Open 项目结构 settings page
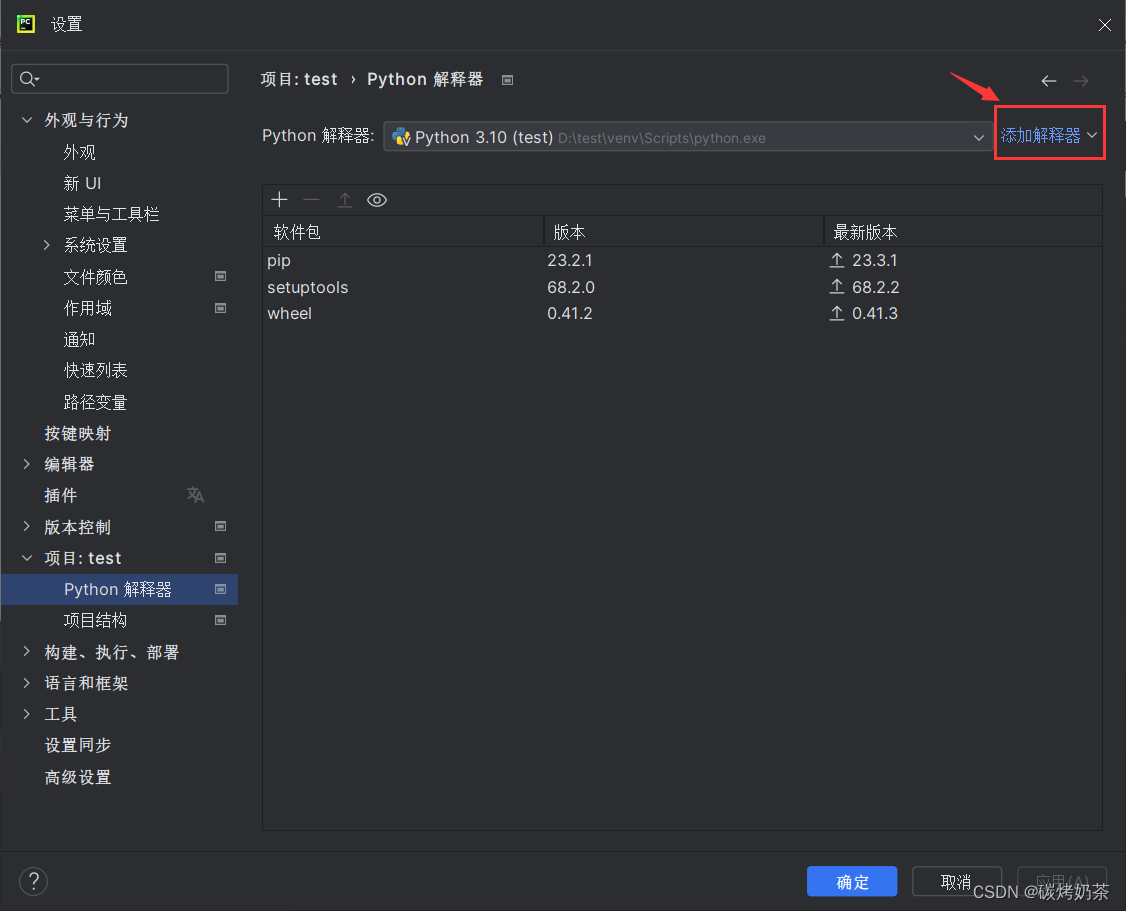Viewport: 1126px width, 911px height. pos(95,620)
